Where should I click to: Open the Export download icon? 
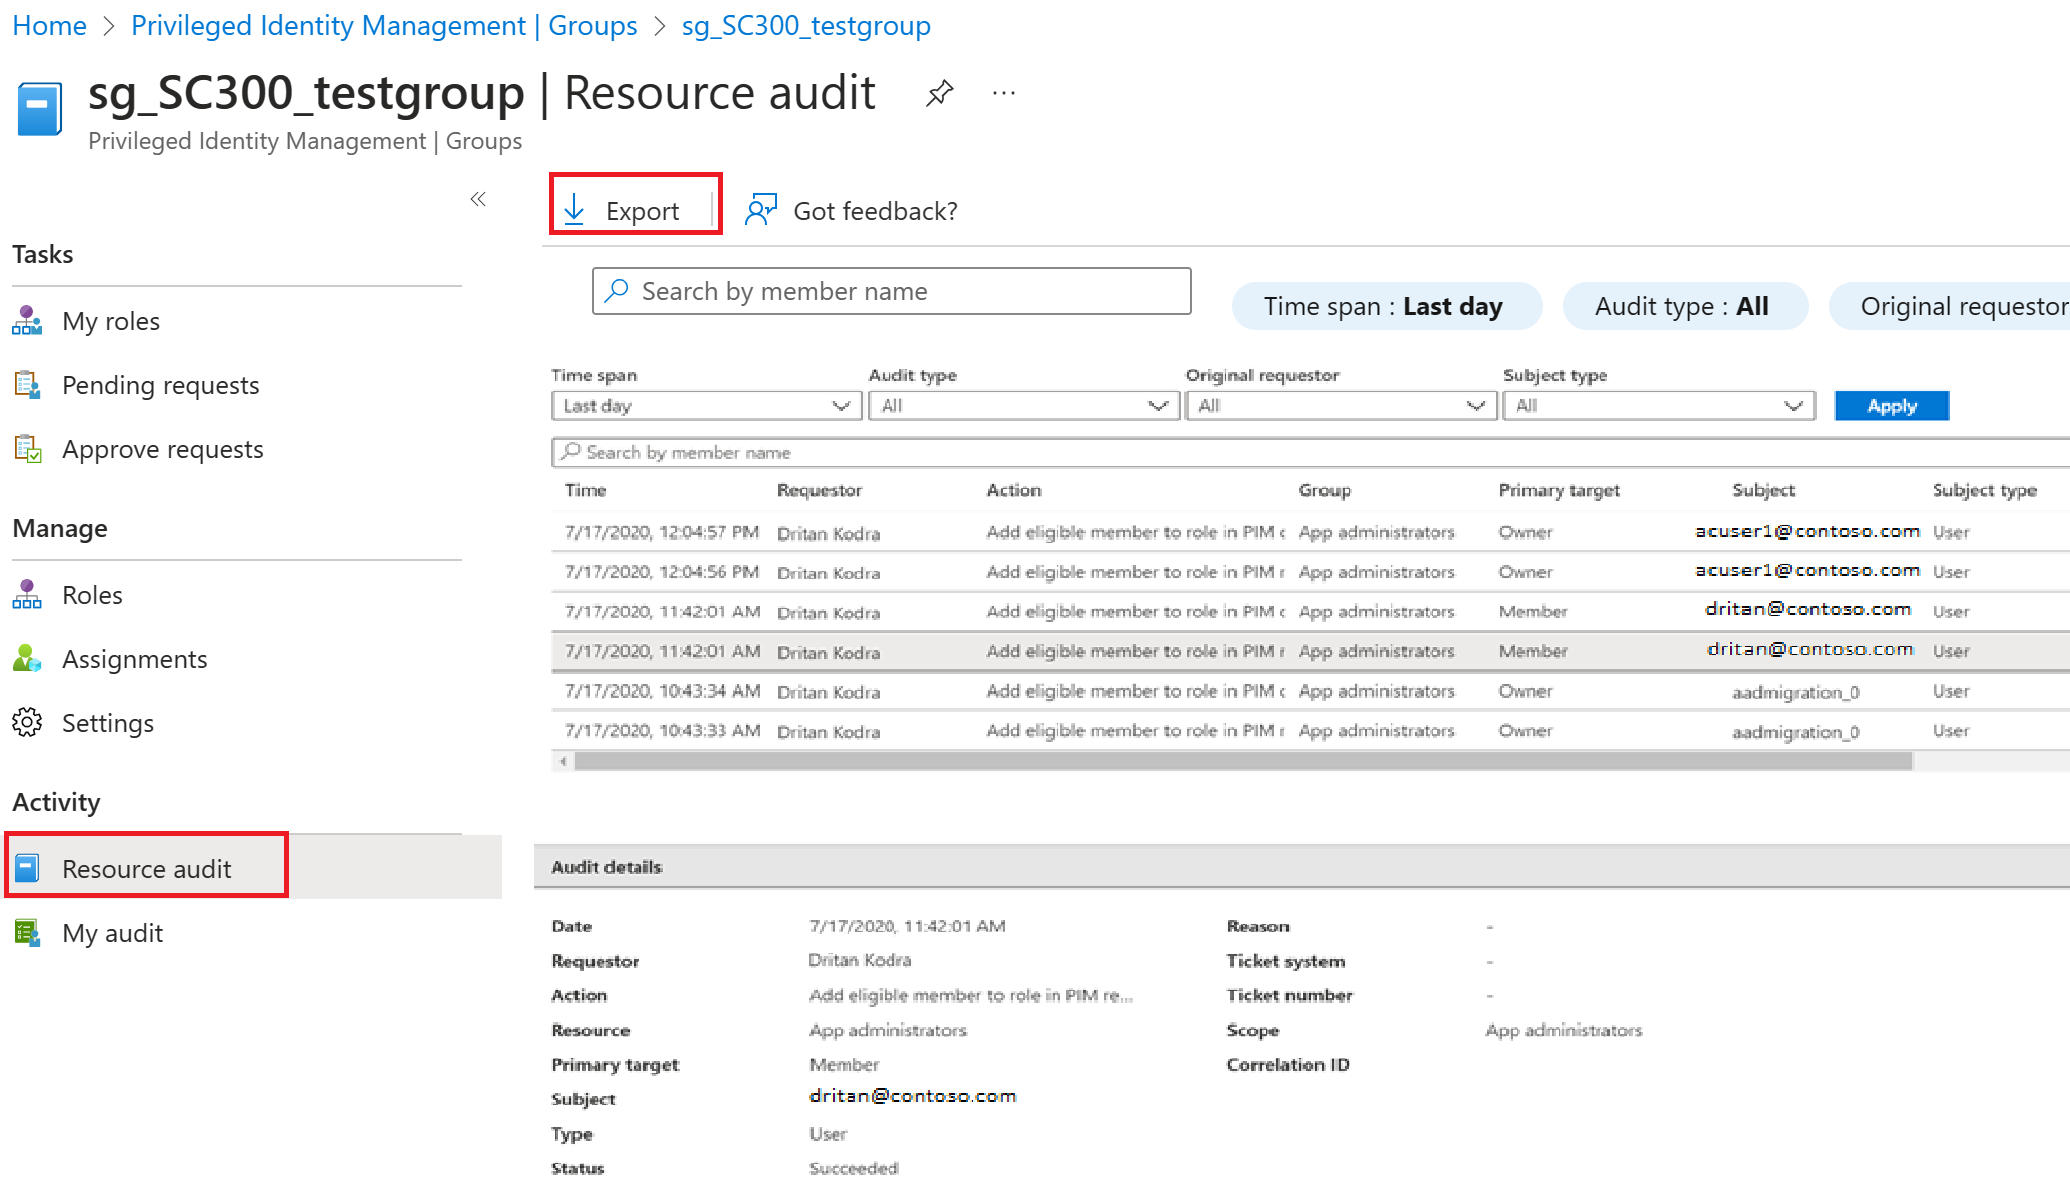pyautogui.click(x=573, y=210)
